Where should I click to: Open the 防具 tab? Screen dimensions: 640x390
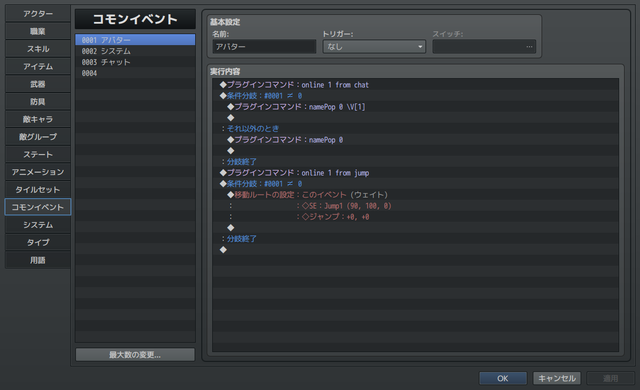pos(38,102)
